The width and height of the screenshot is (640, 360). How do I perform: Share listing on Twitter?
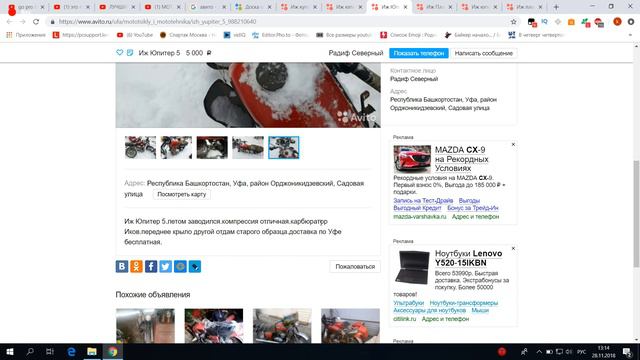click(166, 267)
